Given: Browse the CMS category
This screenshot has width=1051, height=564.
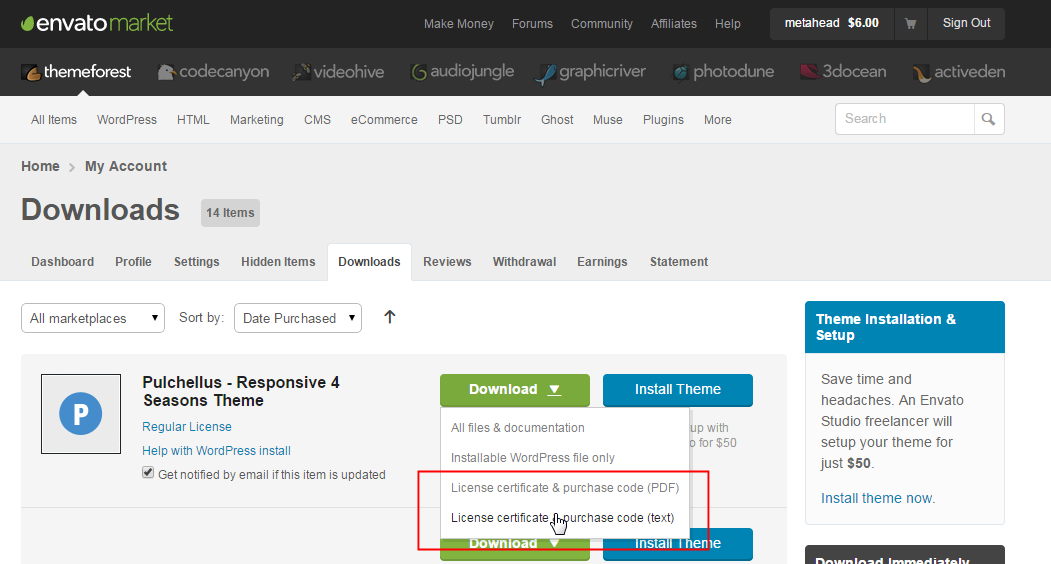Looking at the screenshot, I should 317,120.
